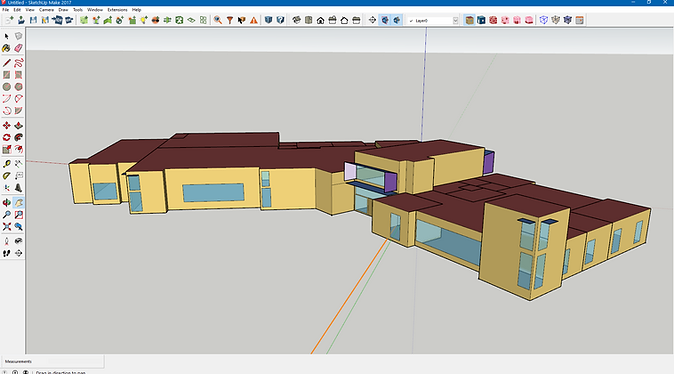Open the Camera menu
The image size is (674, 374).
coord(46,9)
